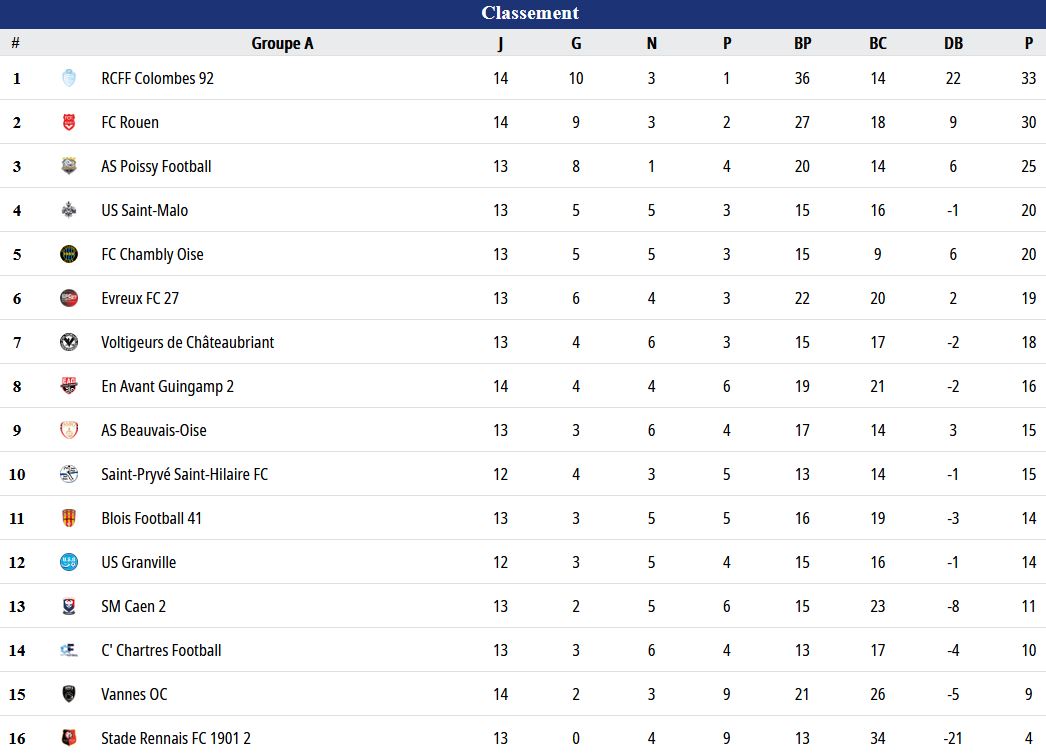Screen dimensions: 1046x753
Task: Click the Saint-Pryvé Saint-Hilaire FC team name
Action: click(185, 474)
